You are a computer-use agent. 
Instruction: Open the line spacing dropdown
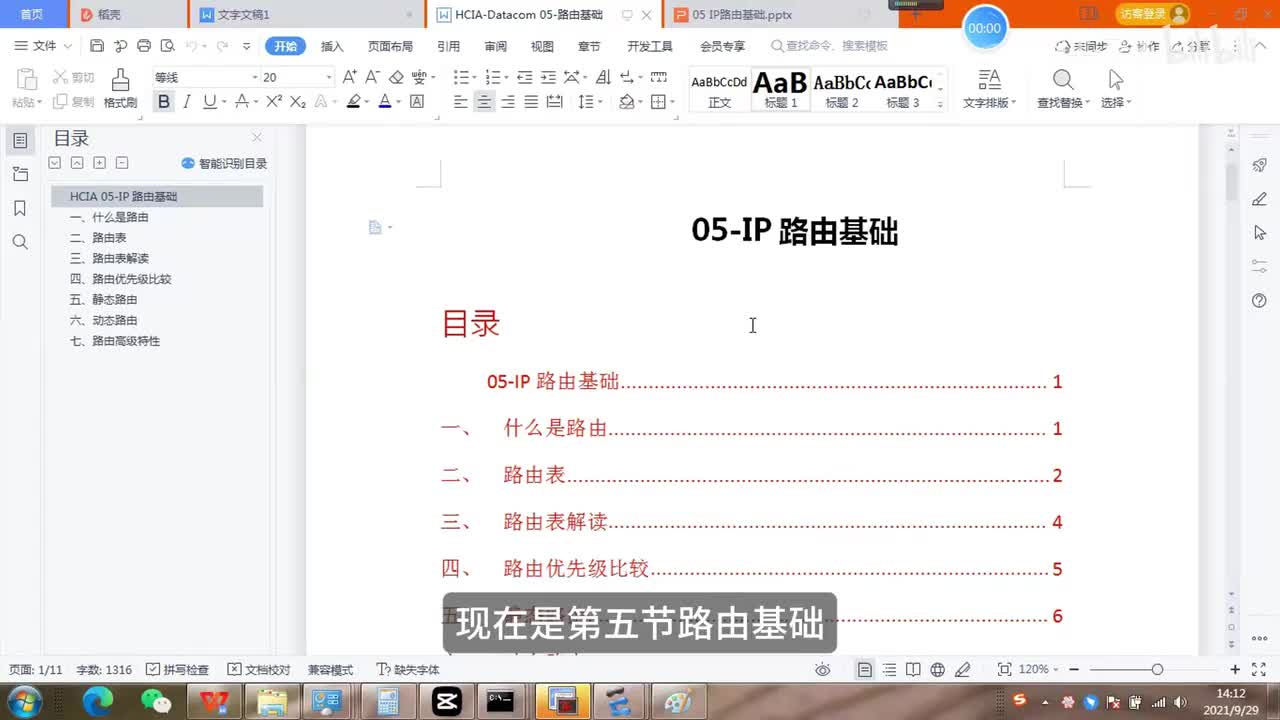tap(598, 101)
